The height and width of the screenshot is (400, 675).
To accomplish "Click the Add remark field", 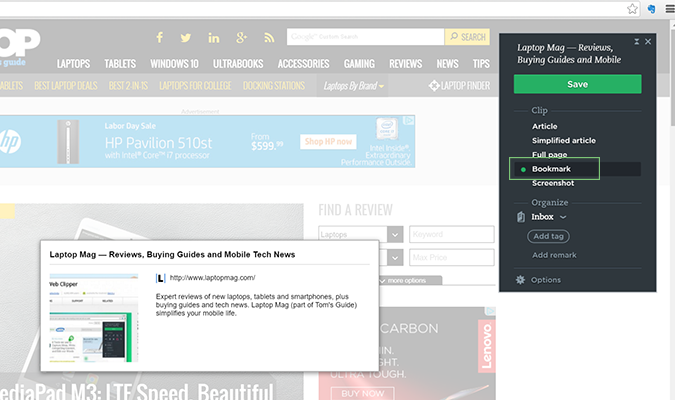I will (554, 255).
